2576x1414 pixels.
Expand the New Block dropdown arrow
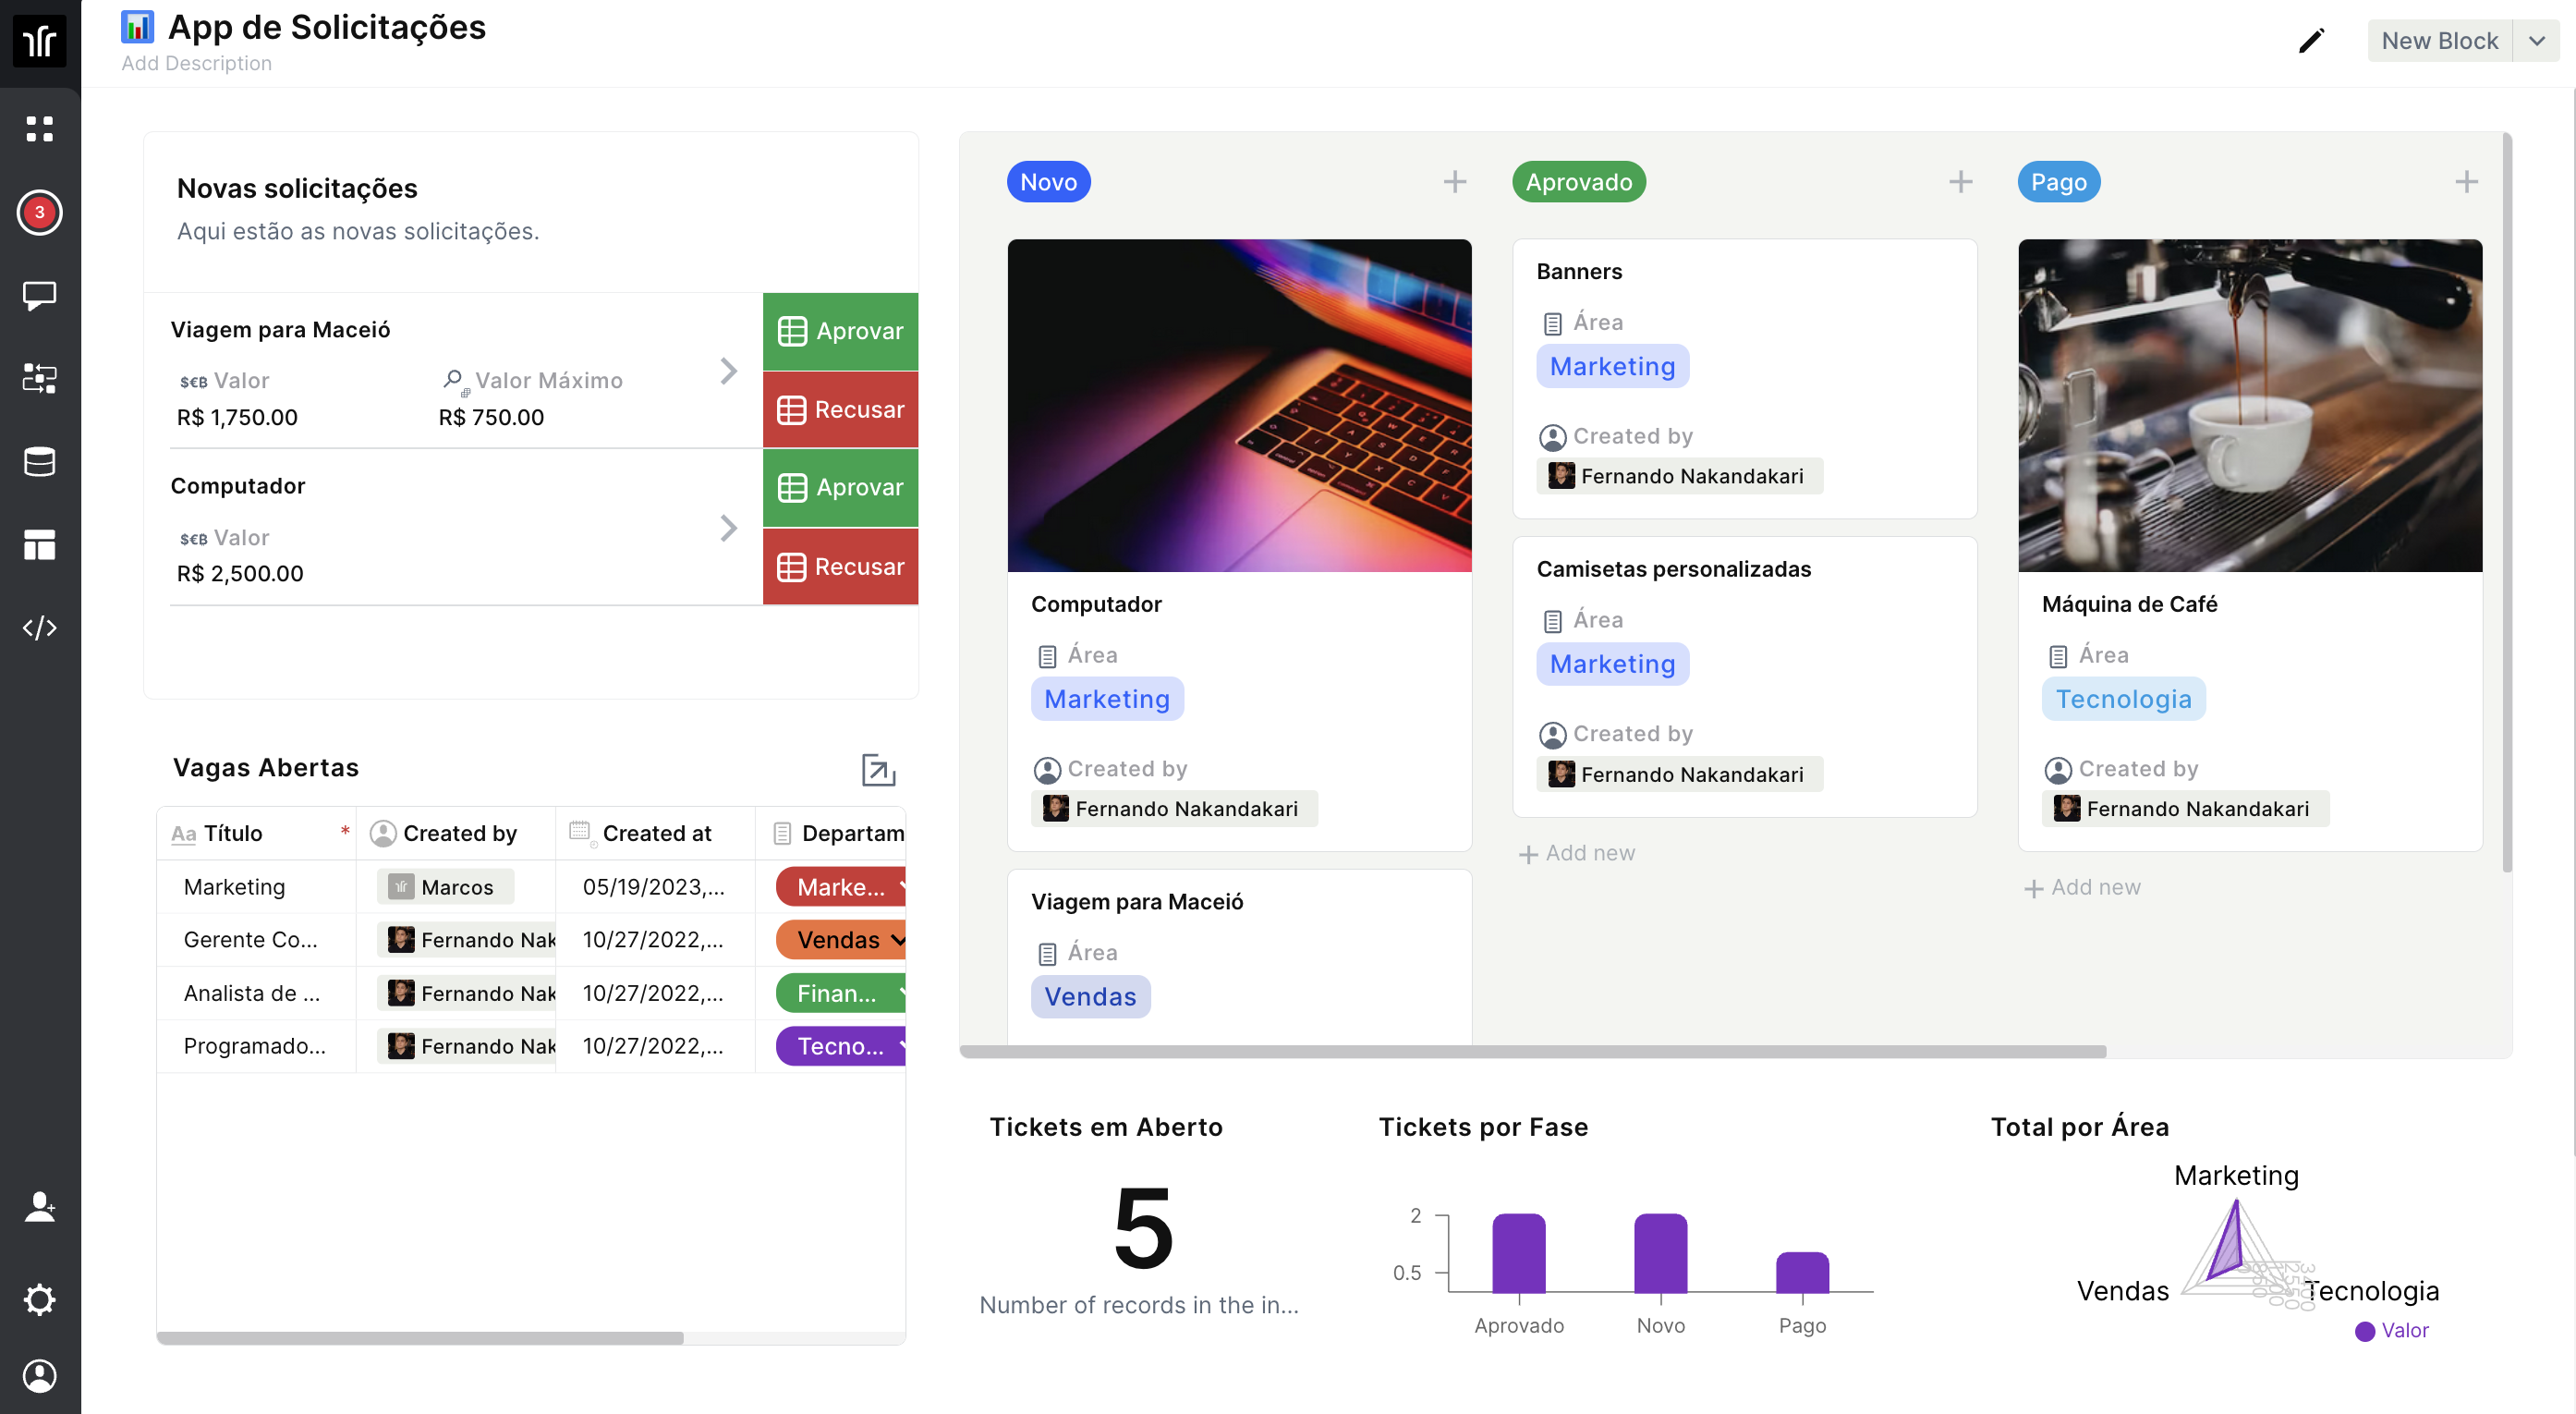click(2536, 41)
